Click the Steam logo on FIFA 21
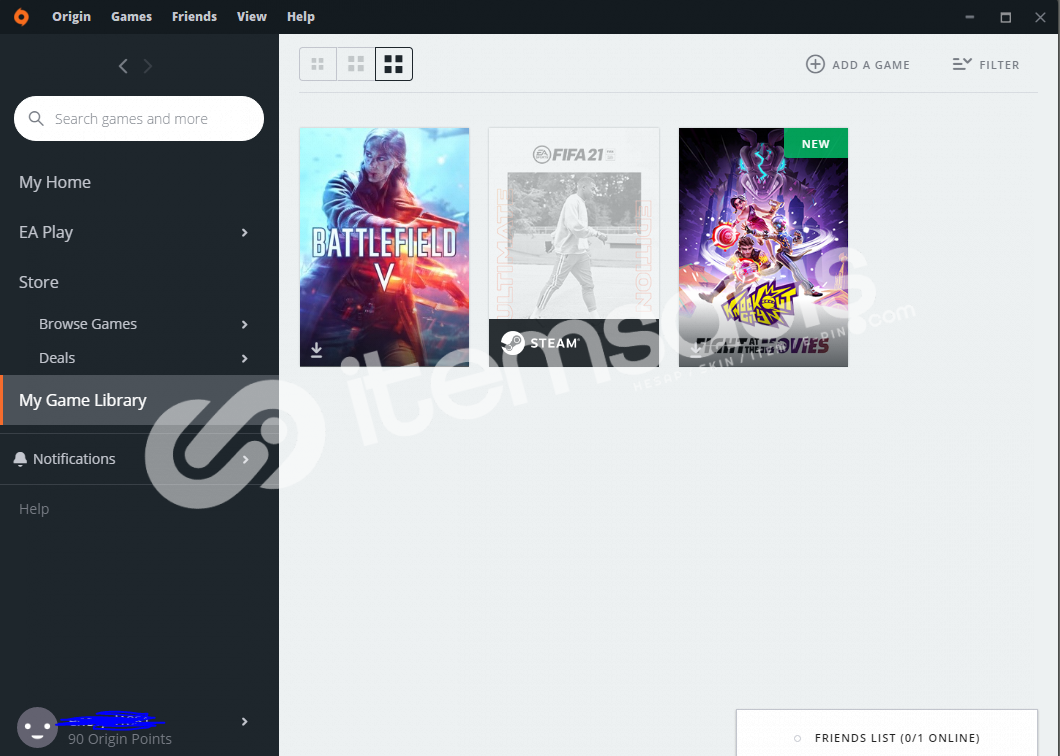Screen dimensions: 1060x756 coord(513,343)
